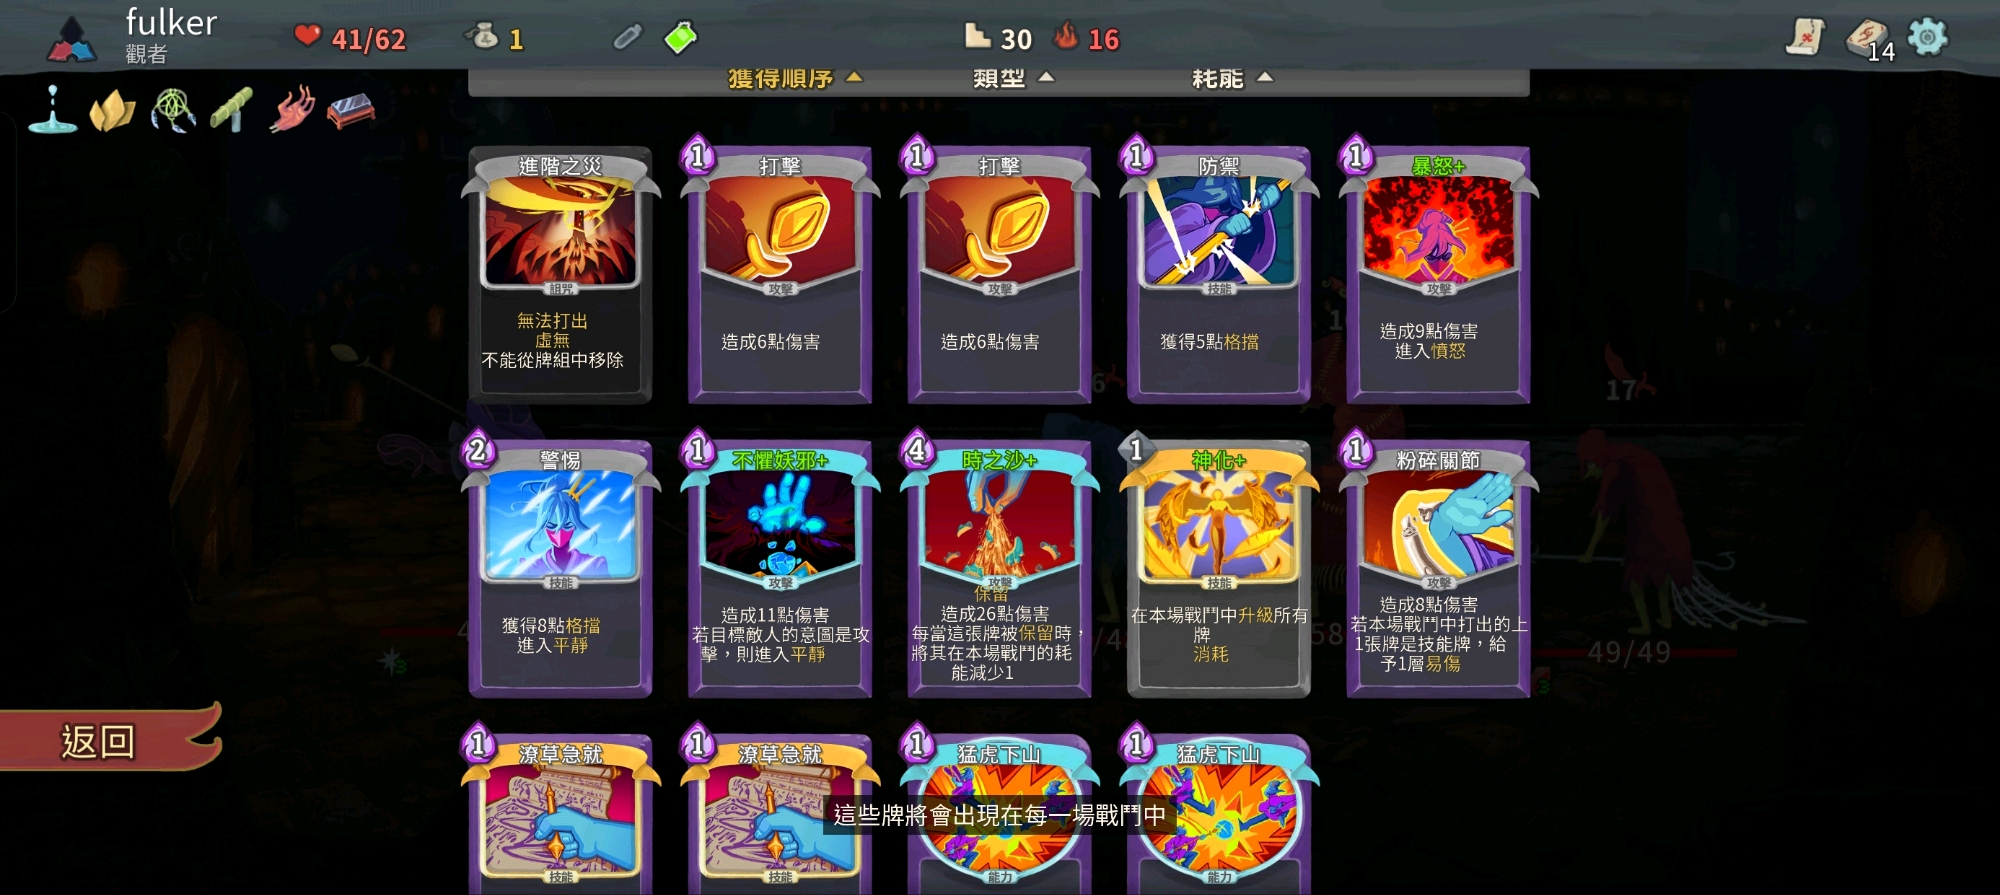The height and width of the screenshot is (895, 2000).
Task: Inspect the water drop relic
Action: pyautogui.click(x=53, y=109)
